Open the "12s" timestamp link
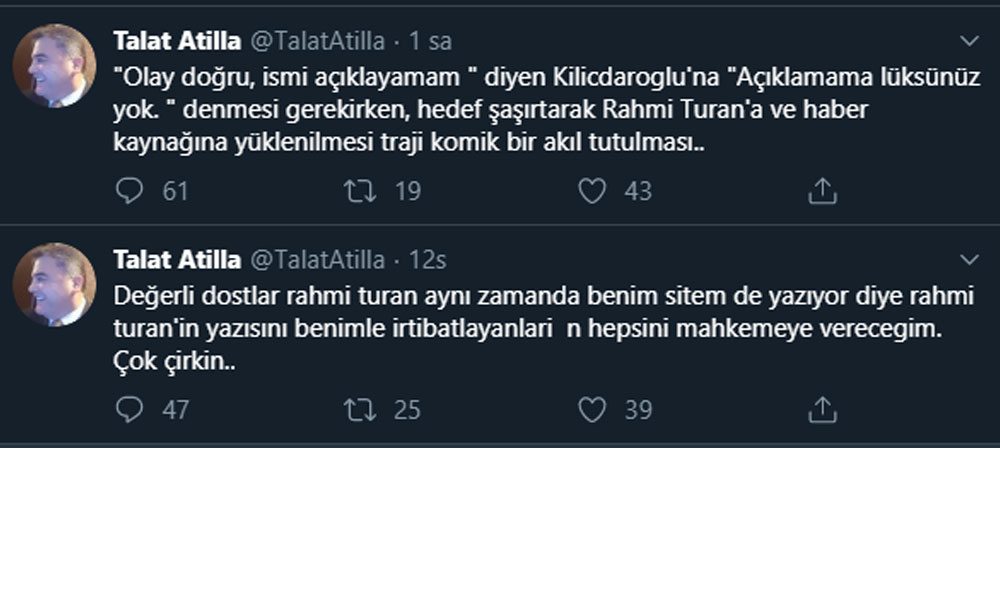Screen dimensions: 1000x600 pos(428,260)
